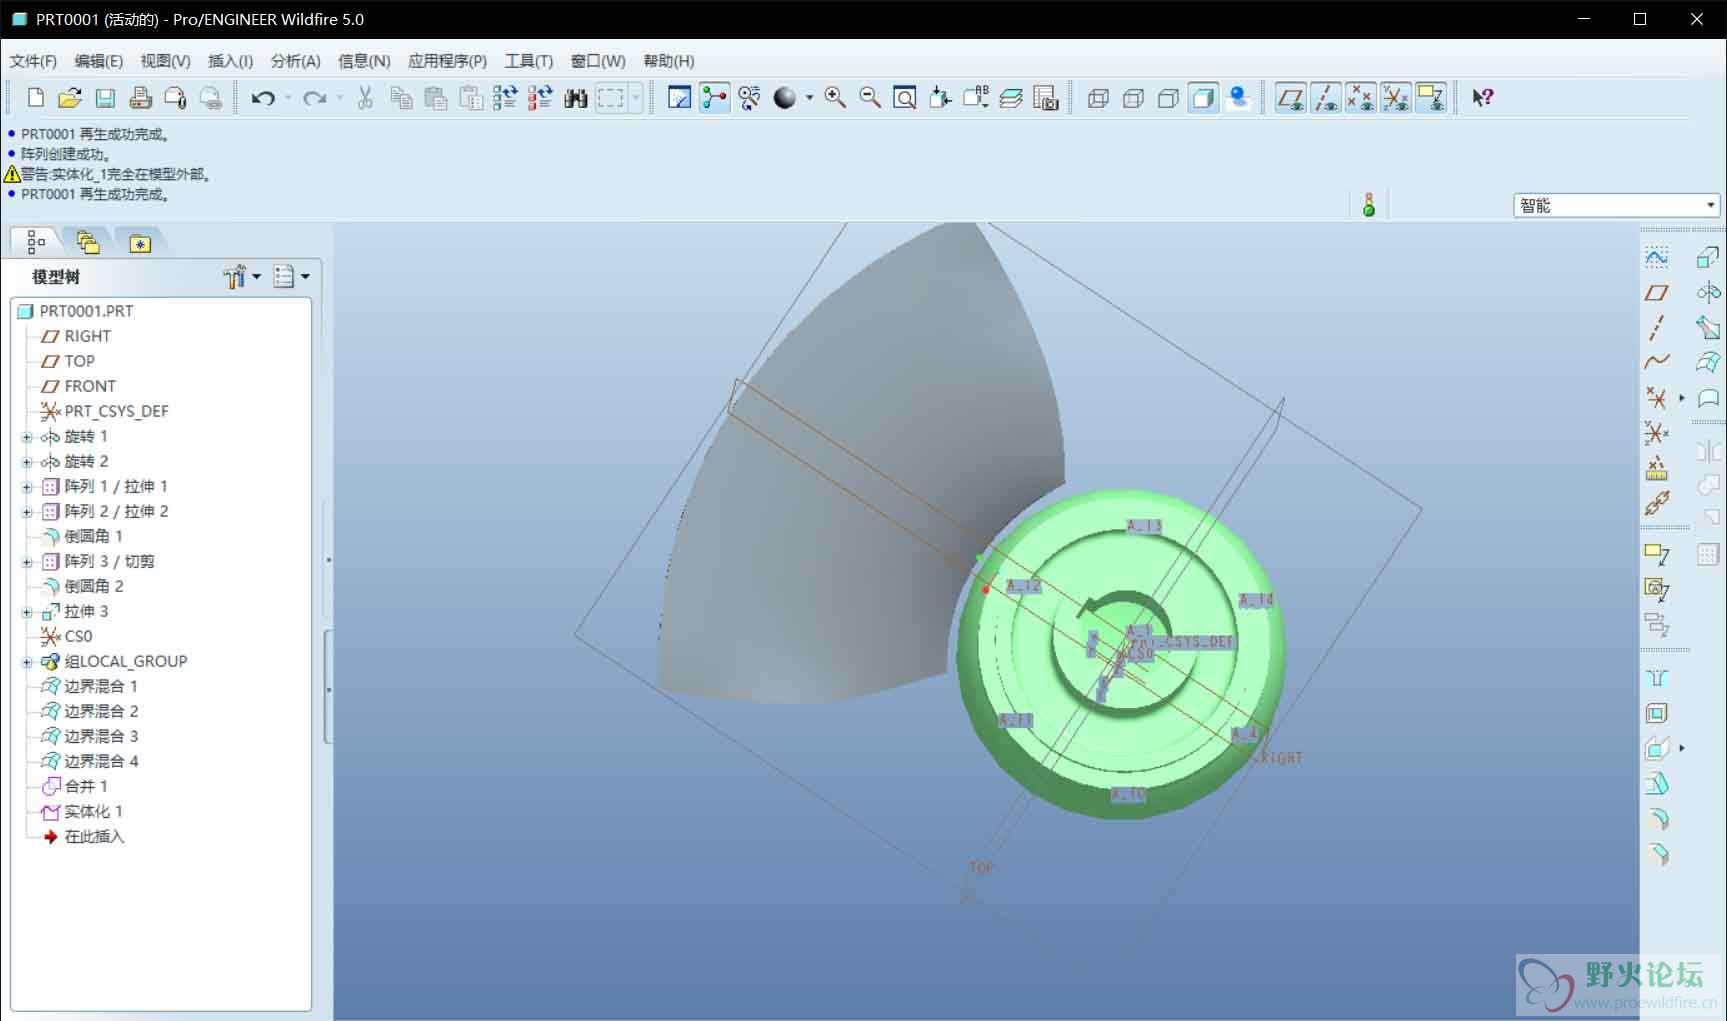Select the Datum Curve tool in the right toolbar

point(1656,362)
